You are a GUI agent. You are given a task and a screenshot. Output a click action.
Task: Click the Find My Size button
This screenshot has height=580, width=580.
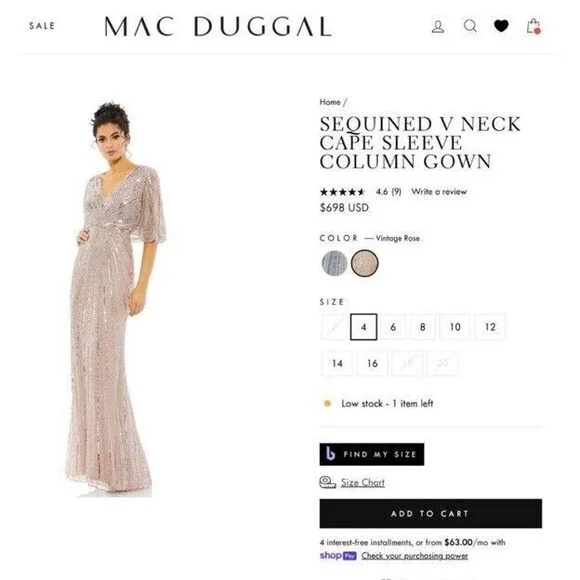372,454
